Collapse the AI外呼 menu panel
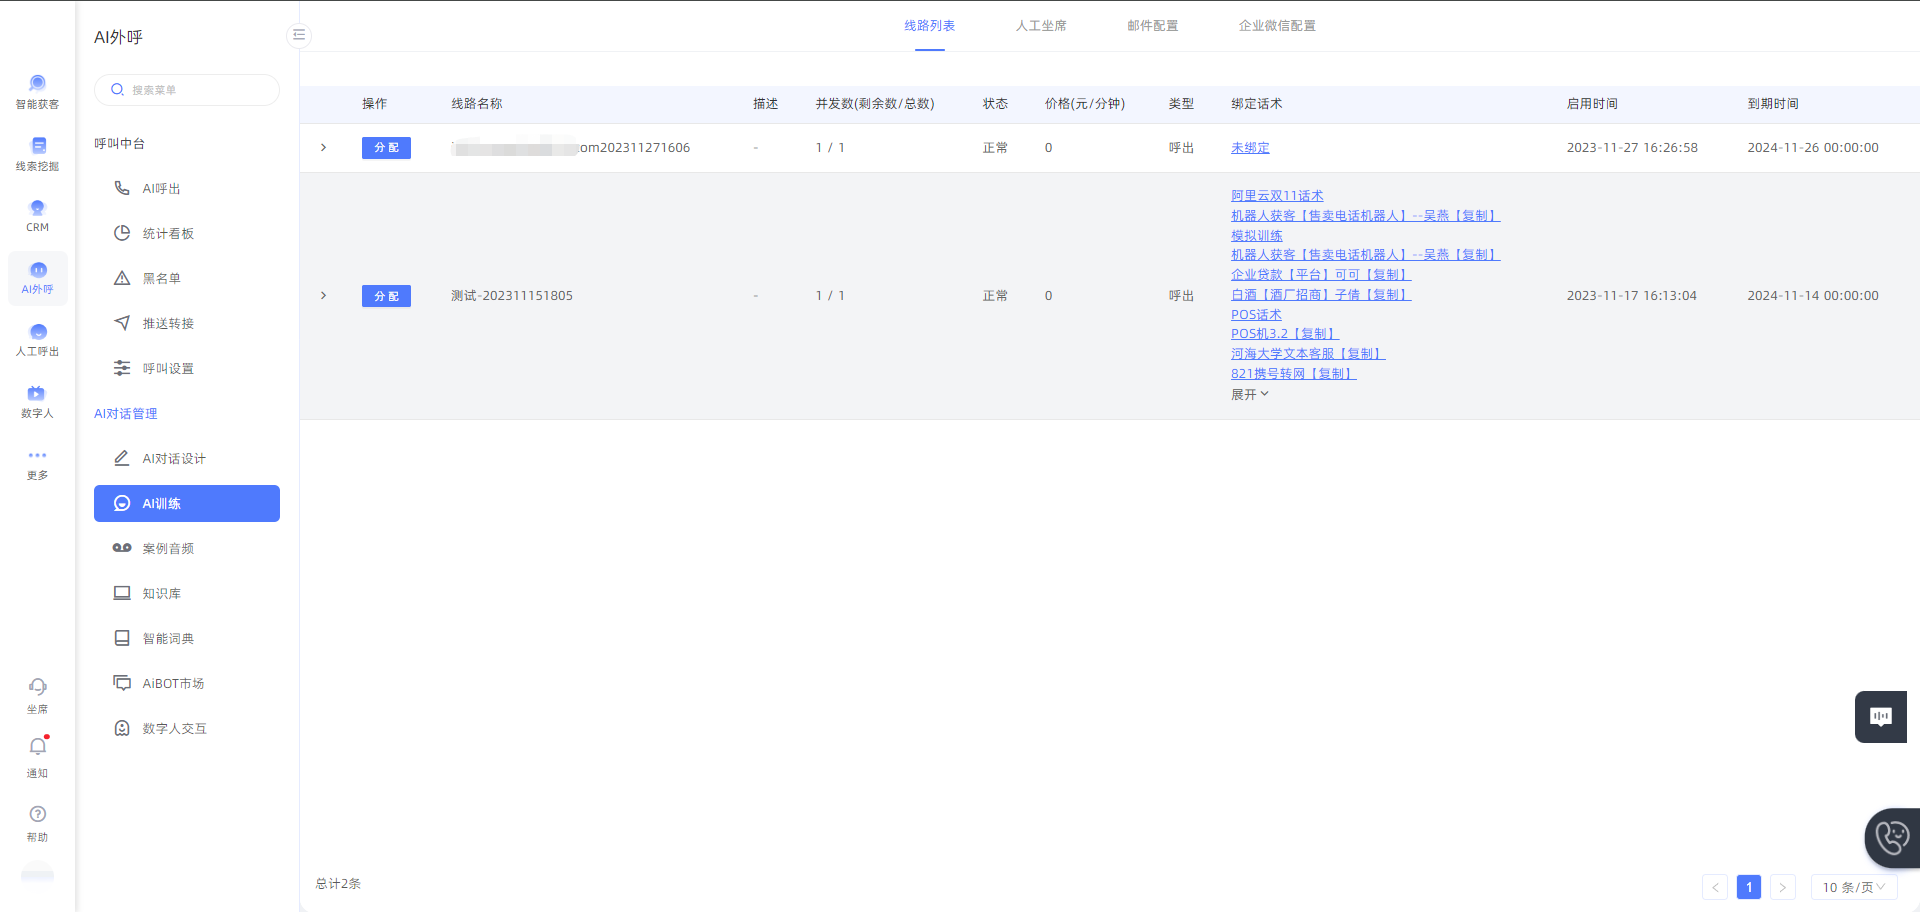This screenshot has height=912, width=1920. click(298, 35)
